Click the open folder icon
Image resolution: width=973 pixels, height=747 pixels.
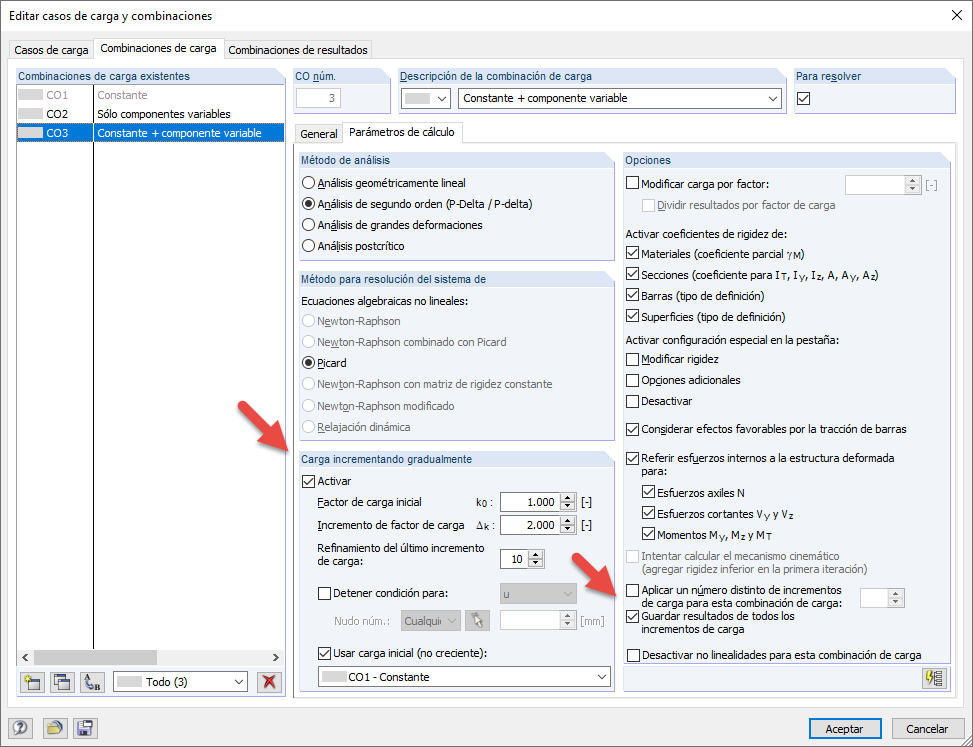pyautogui.click(x=54, y=728)
